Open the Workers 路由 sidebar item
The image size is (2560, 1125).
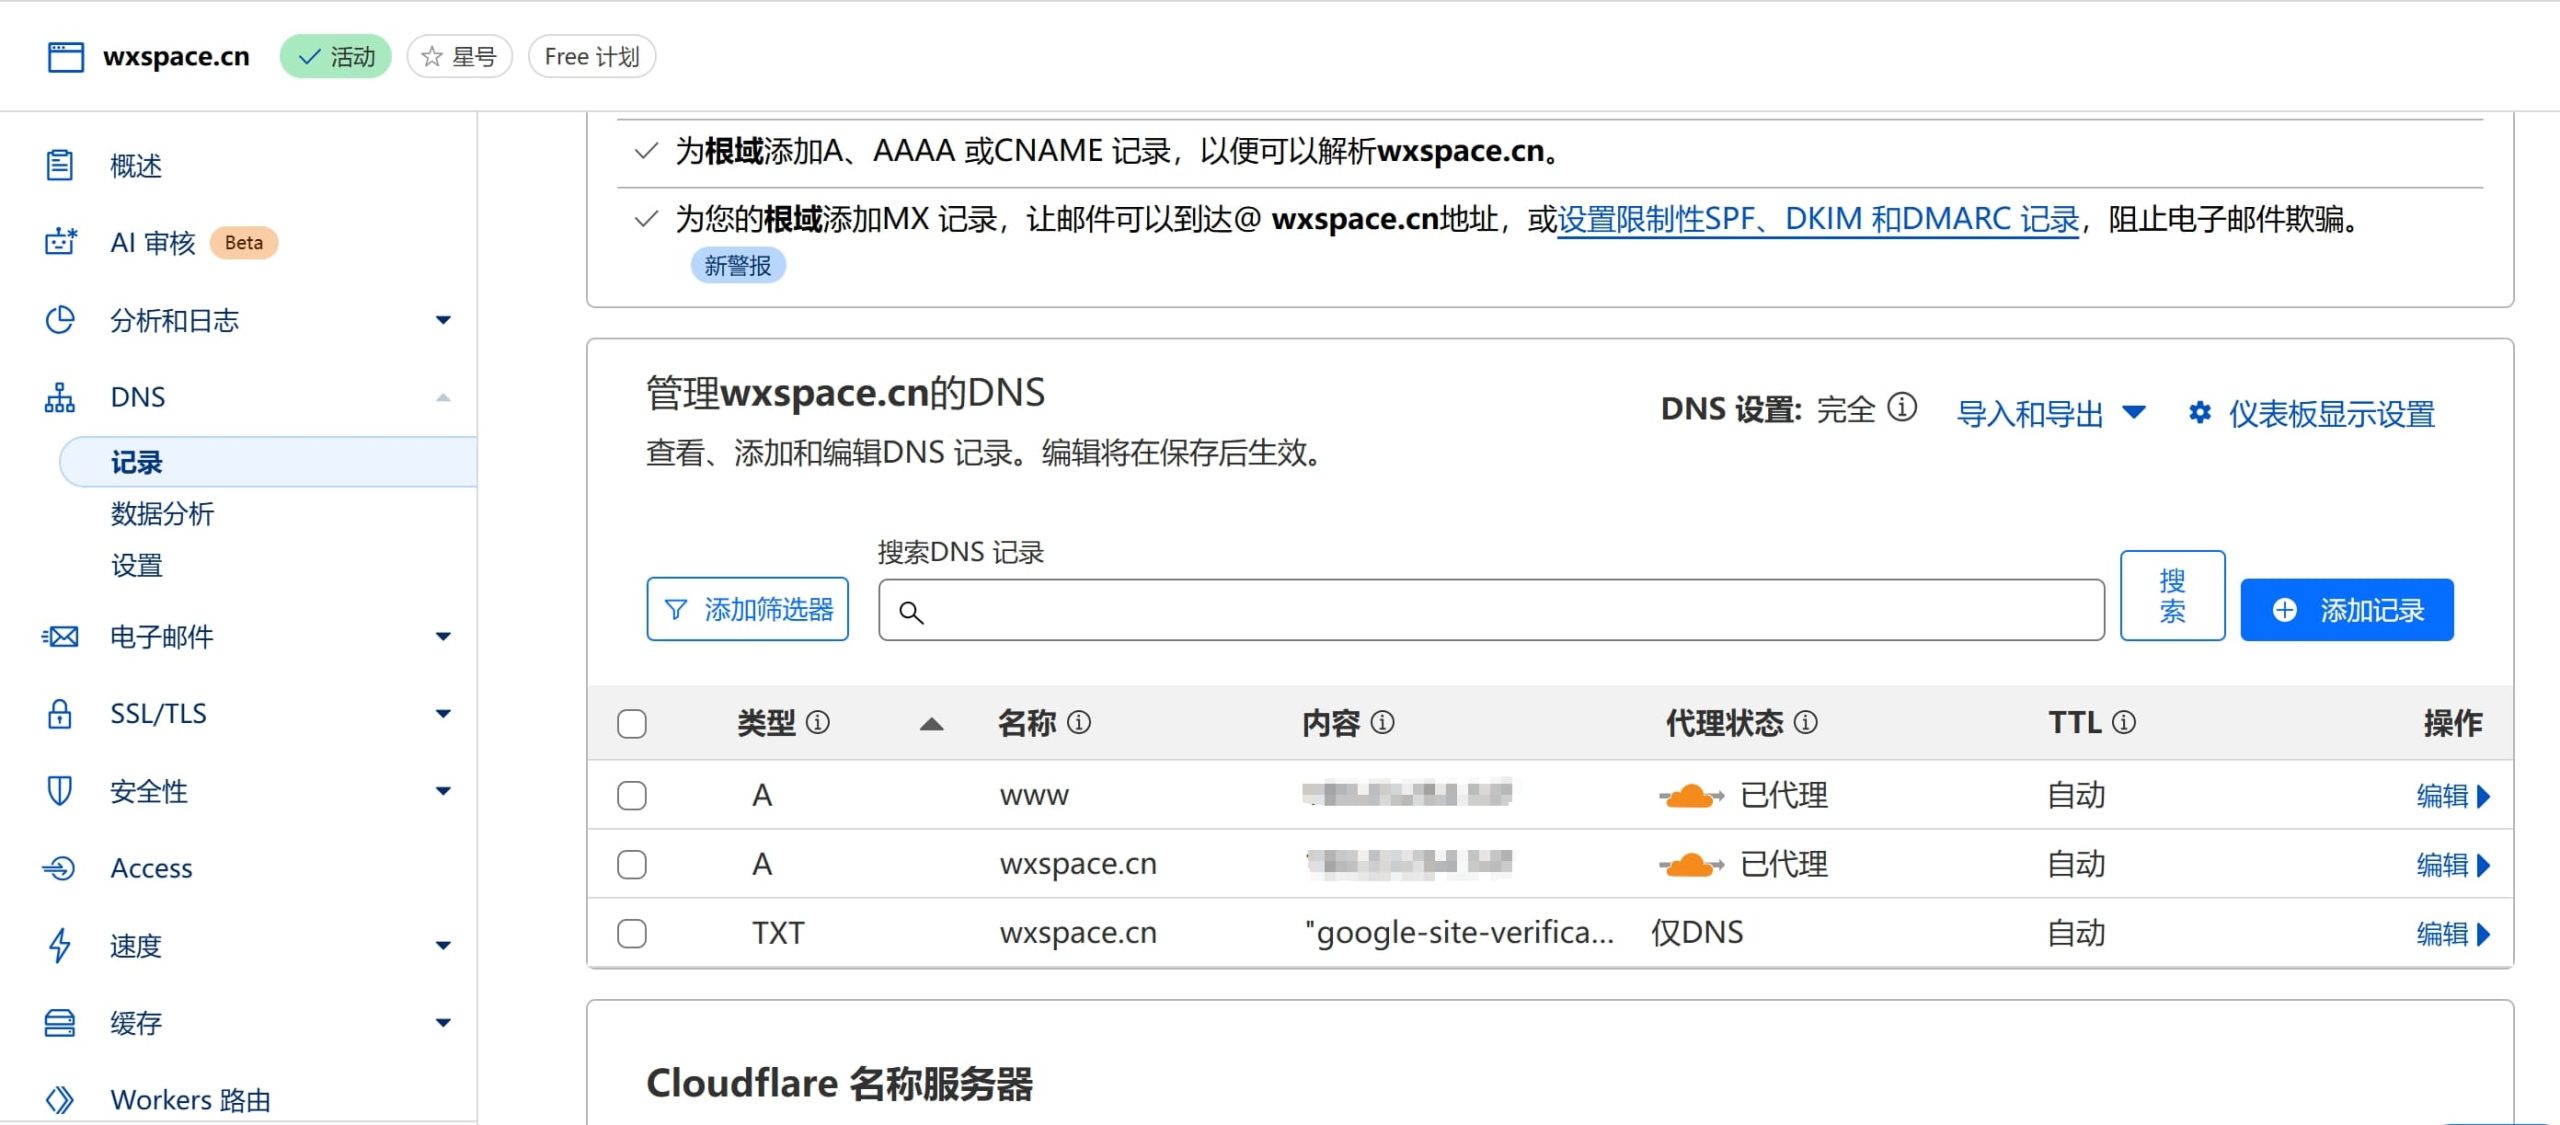[x=190, y=1100]
